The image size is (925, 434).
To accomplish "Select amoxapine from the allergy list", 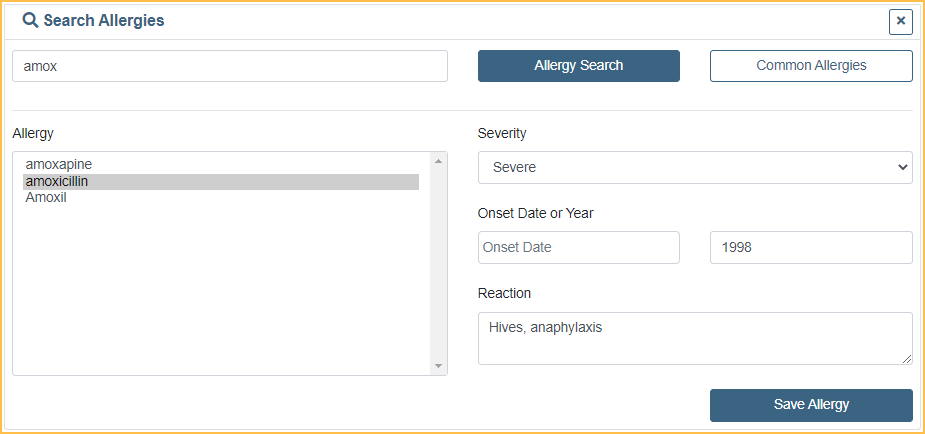I will click(x=59, y=164).
